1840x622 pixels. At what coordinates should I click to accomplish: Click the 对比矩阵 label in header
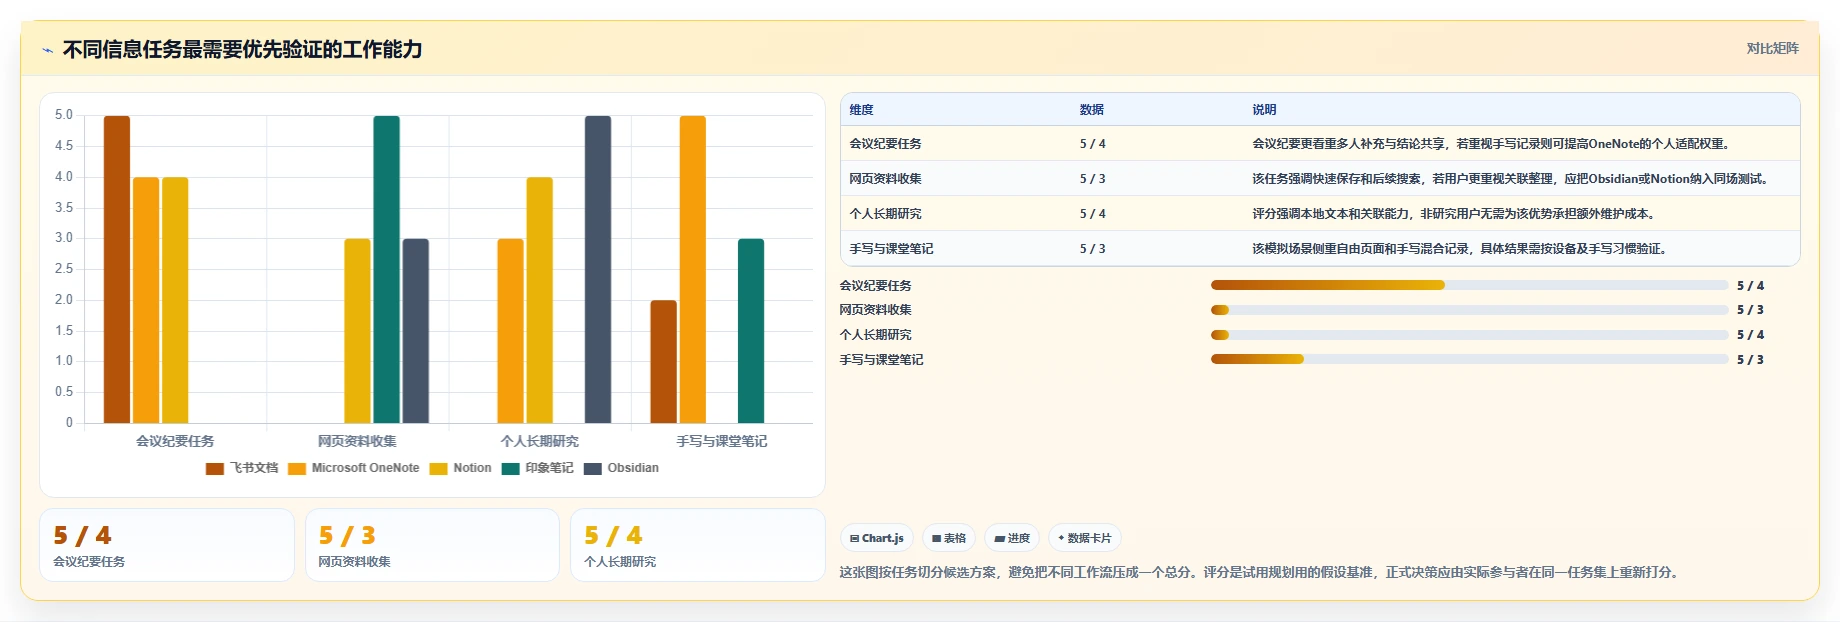pos(1772,49)
